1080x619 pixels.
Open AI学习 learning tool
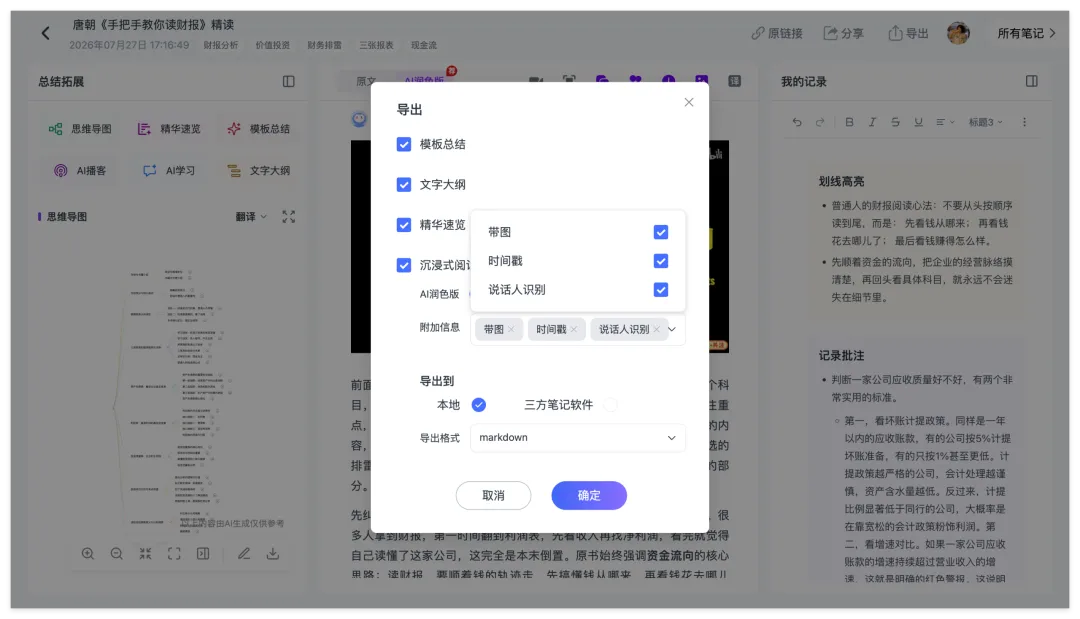click(x=169, y=170)
